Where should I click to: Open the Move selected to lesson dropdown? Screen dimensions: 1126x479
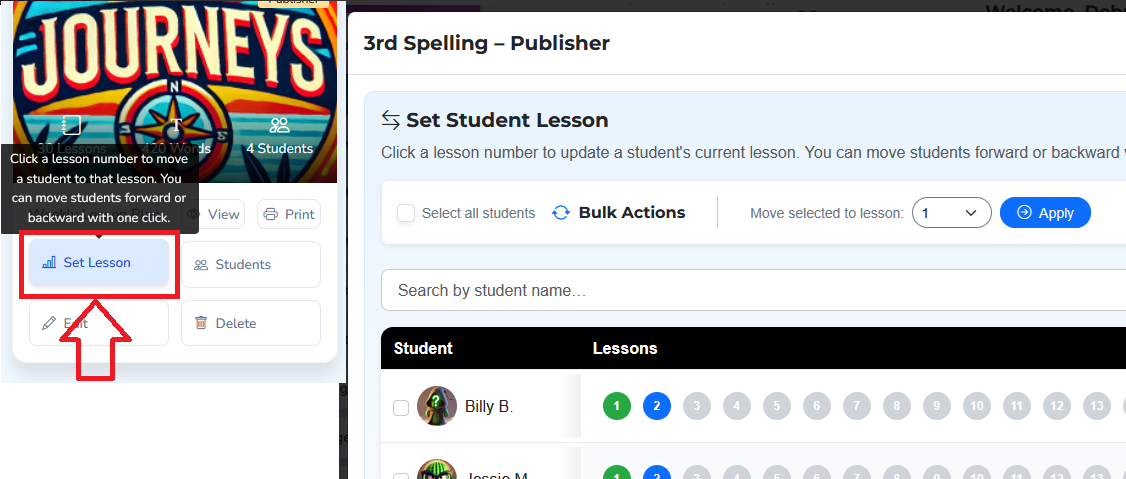(x=951, y=213)
